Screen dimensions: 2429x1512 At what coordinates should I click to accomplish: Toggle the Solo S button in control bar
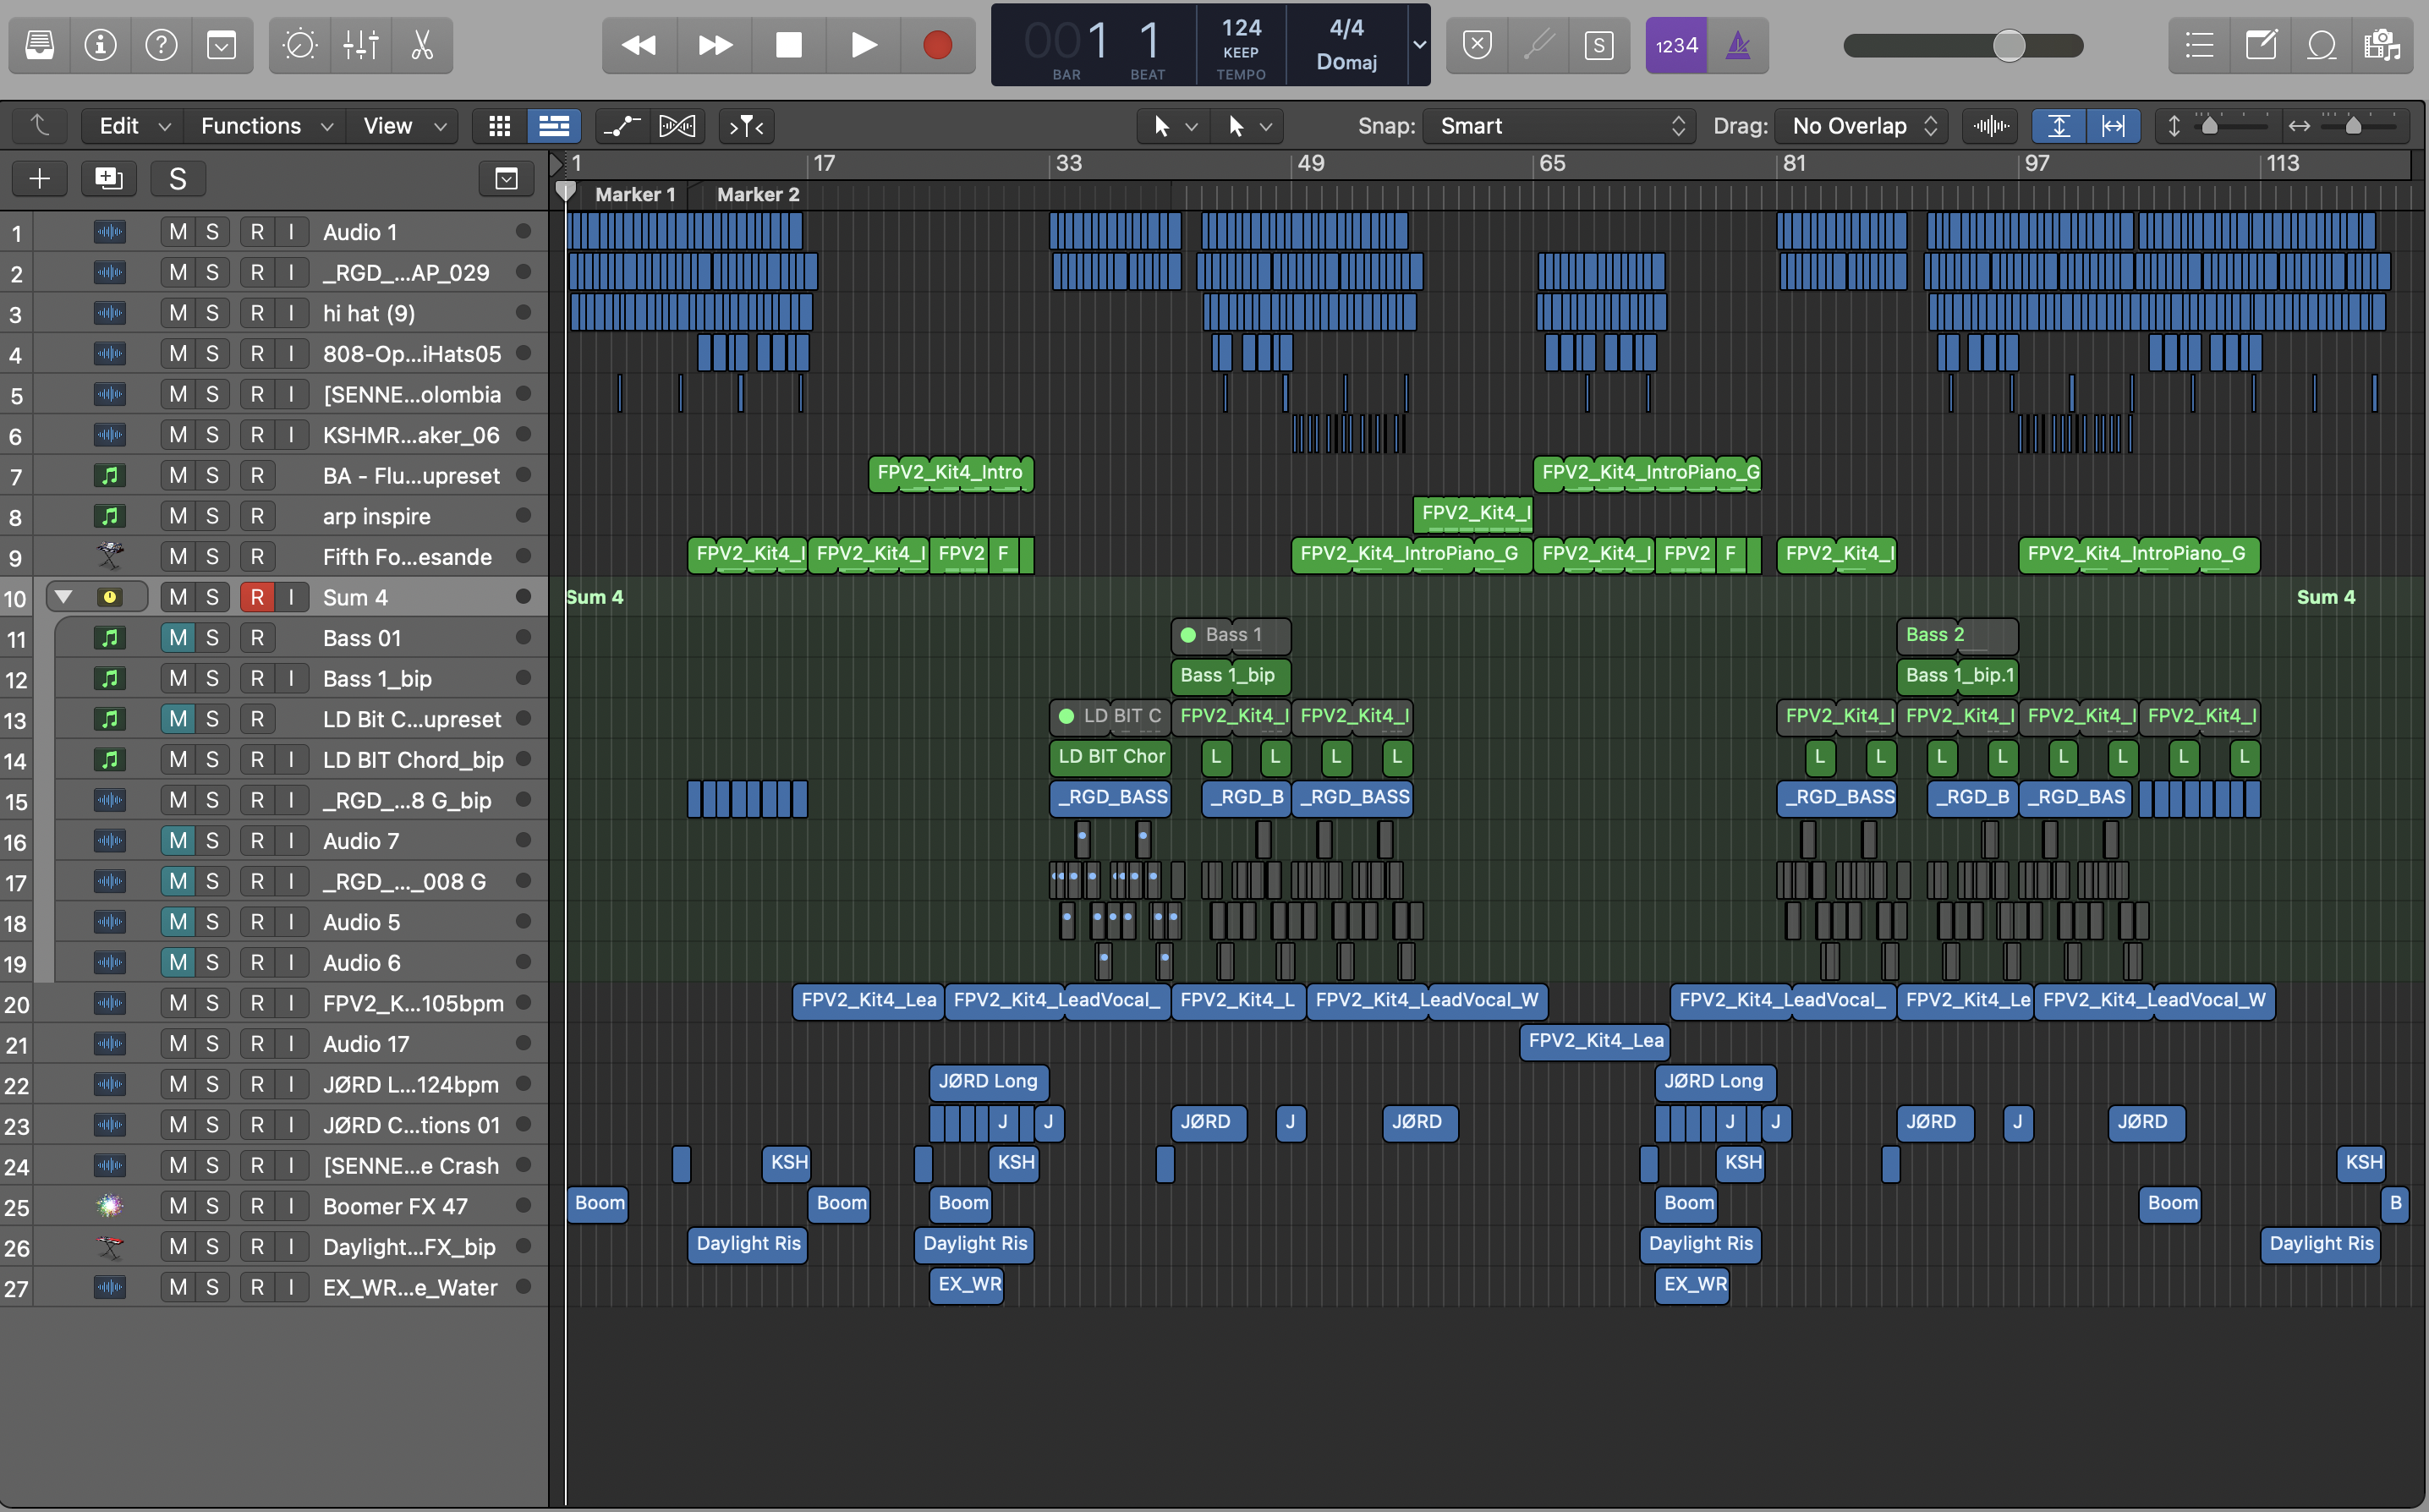(x=1599, y=45)
